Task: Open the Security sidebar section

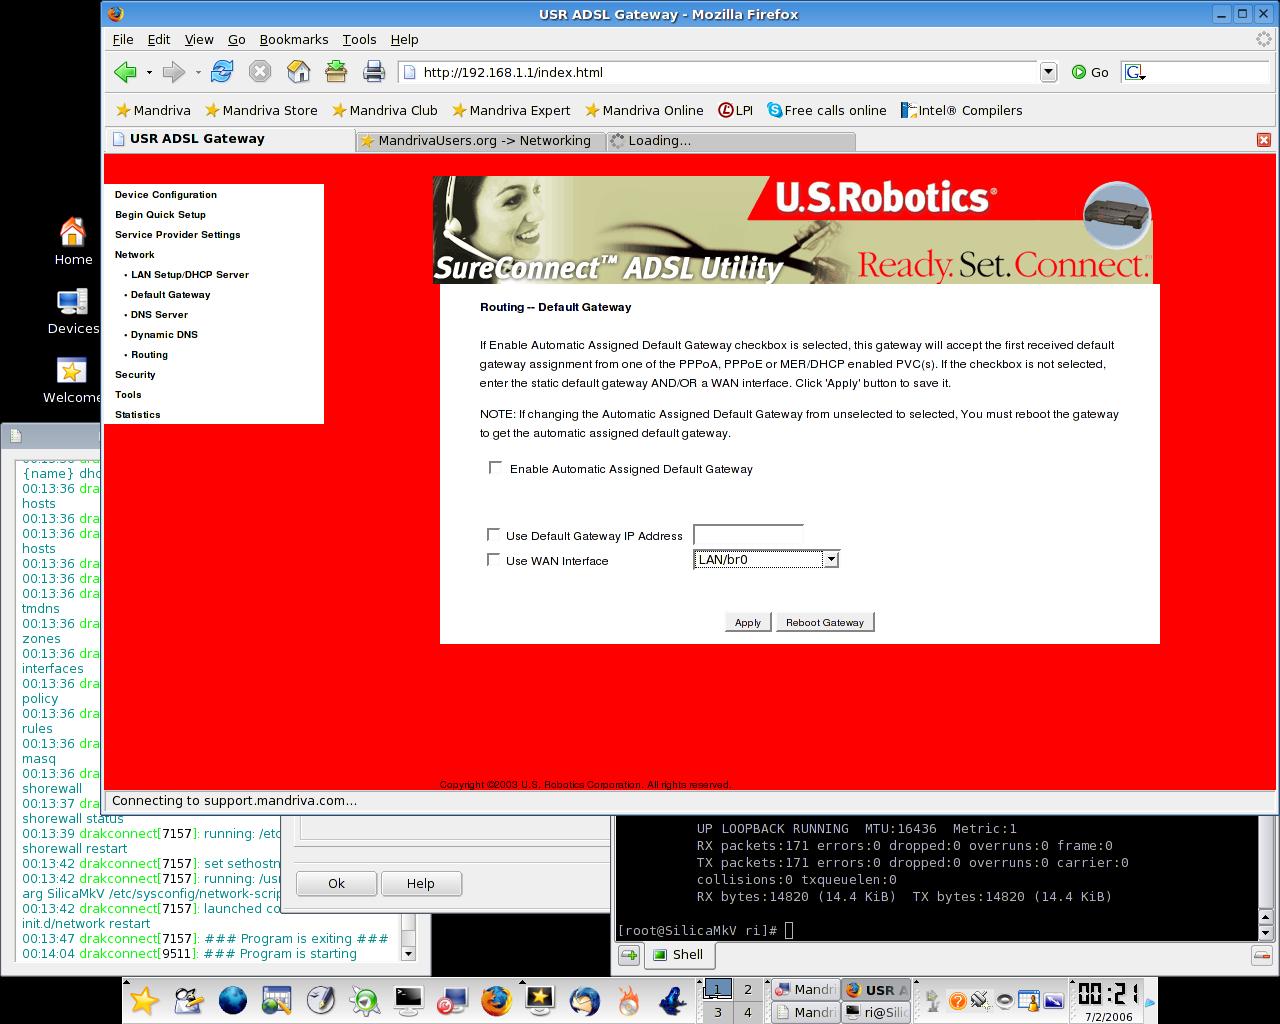Action: [135, 375]
